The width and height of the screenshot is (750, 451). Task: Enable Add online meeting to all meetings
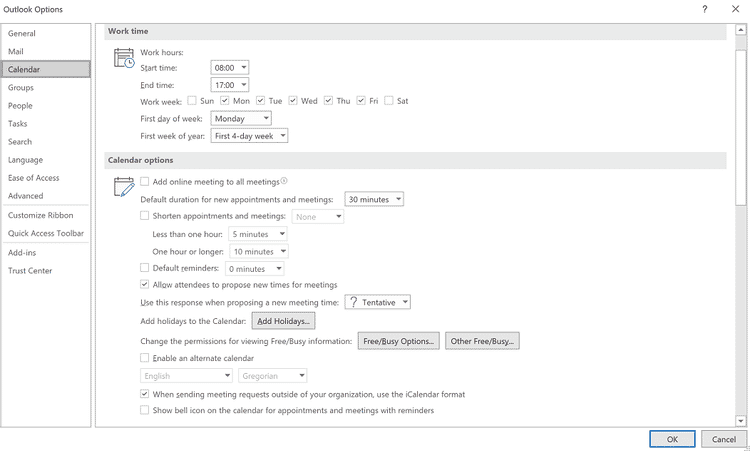(x=144, y=181)
